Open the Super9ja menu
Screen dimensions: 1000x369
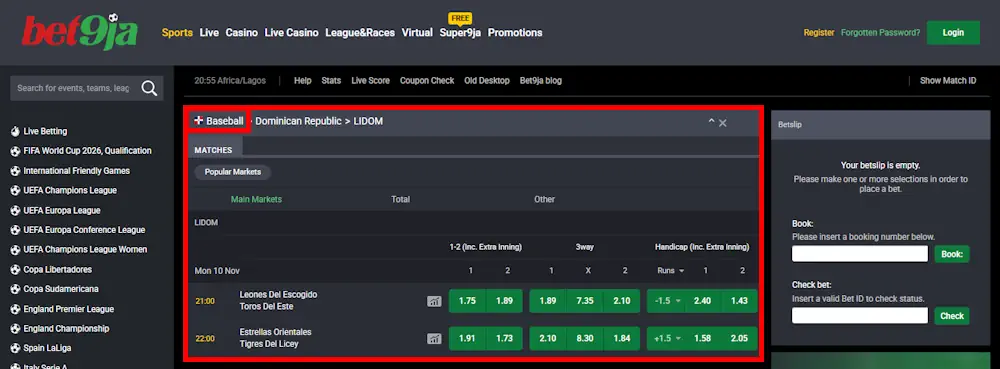coord(460,33)
